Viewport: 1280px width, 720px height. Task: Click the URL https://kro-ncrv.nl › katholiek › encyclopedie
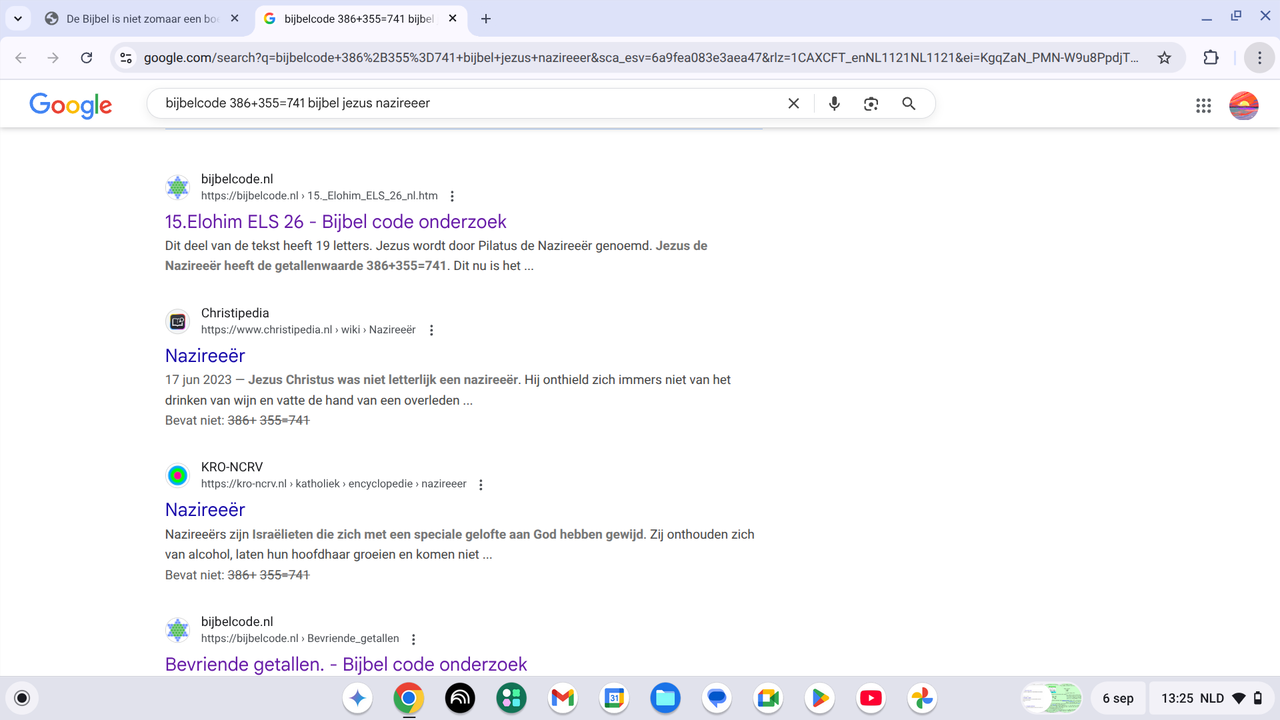pyautogui.click(x=334, y=484)
